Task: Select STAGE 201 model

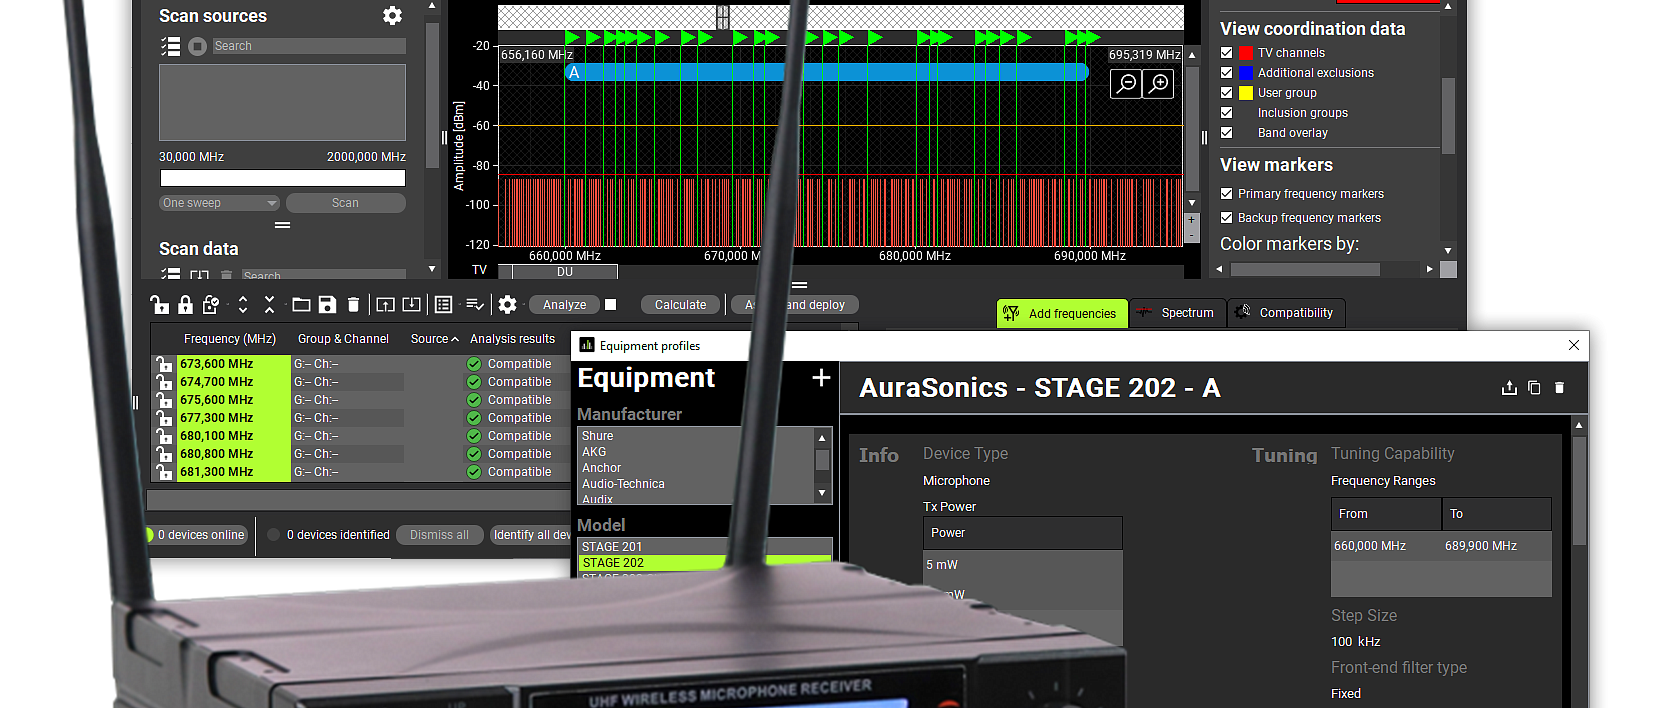Action: (x=704, y=547)
